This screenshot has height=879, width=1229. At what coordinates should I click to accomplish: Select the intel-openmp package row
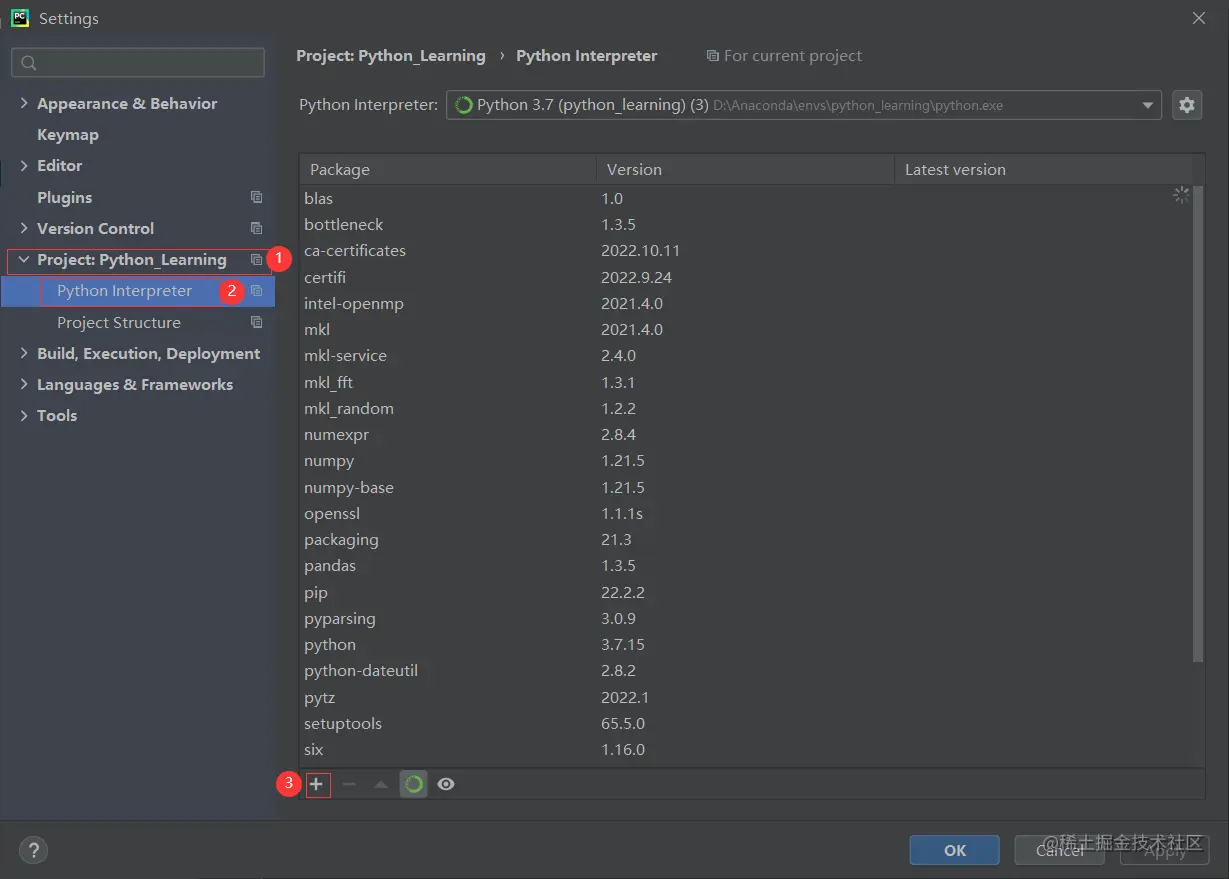point(746,303)
